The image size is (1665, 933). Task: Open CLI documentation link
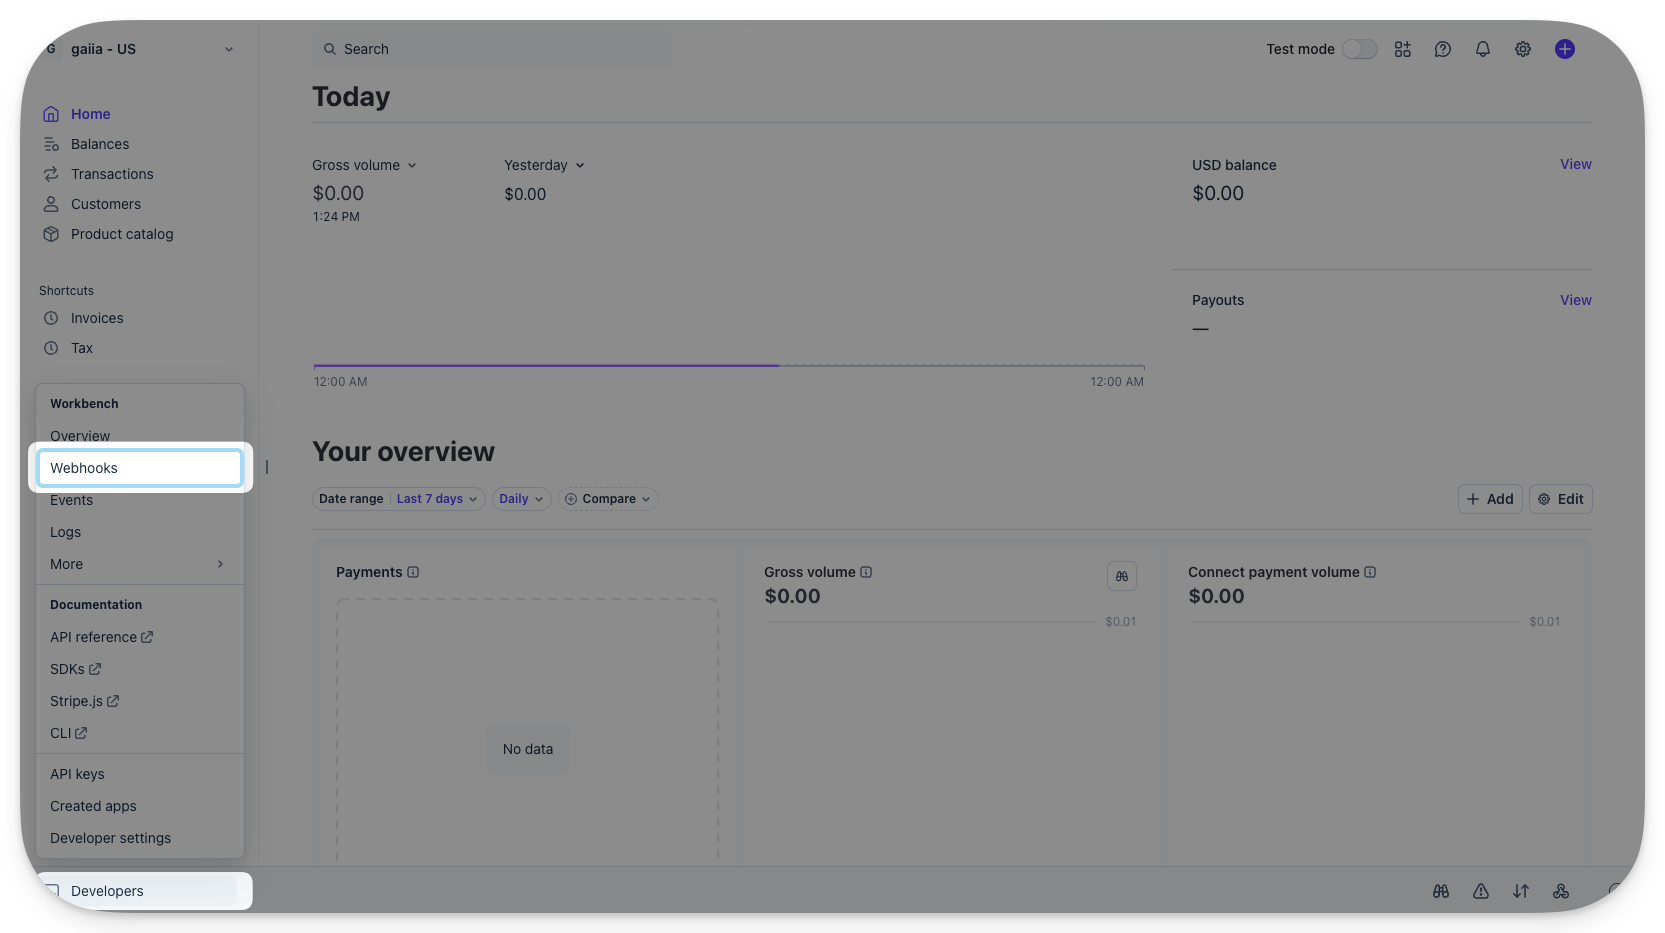point(68,733)
